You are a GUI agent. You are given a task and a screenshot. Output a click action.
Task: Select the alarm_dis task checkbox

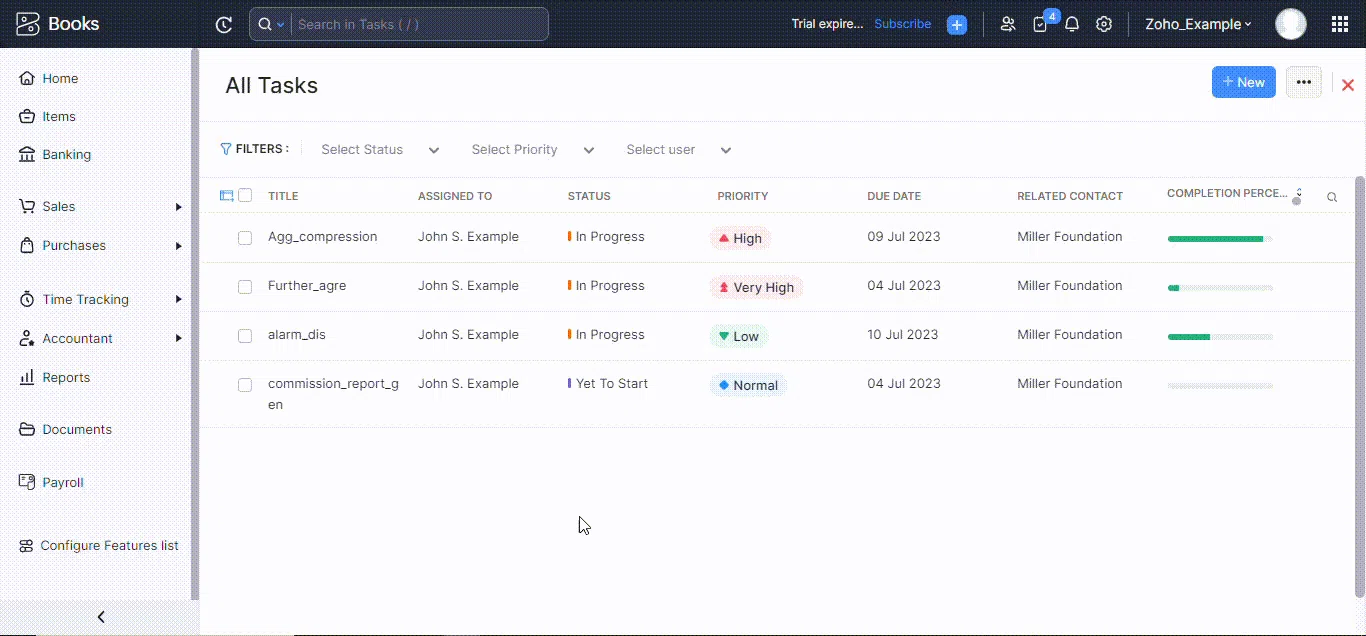tap(245, 336)
